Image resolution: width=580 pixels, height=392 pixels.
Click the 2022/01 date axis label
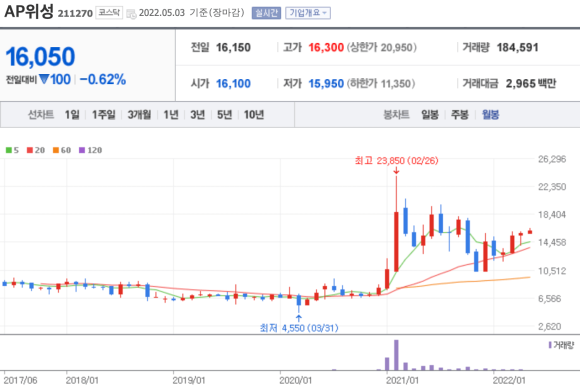(509, 381)
